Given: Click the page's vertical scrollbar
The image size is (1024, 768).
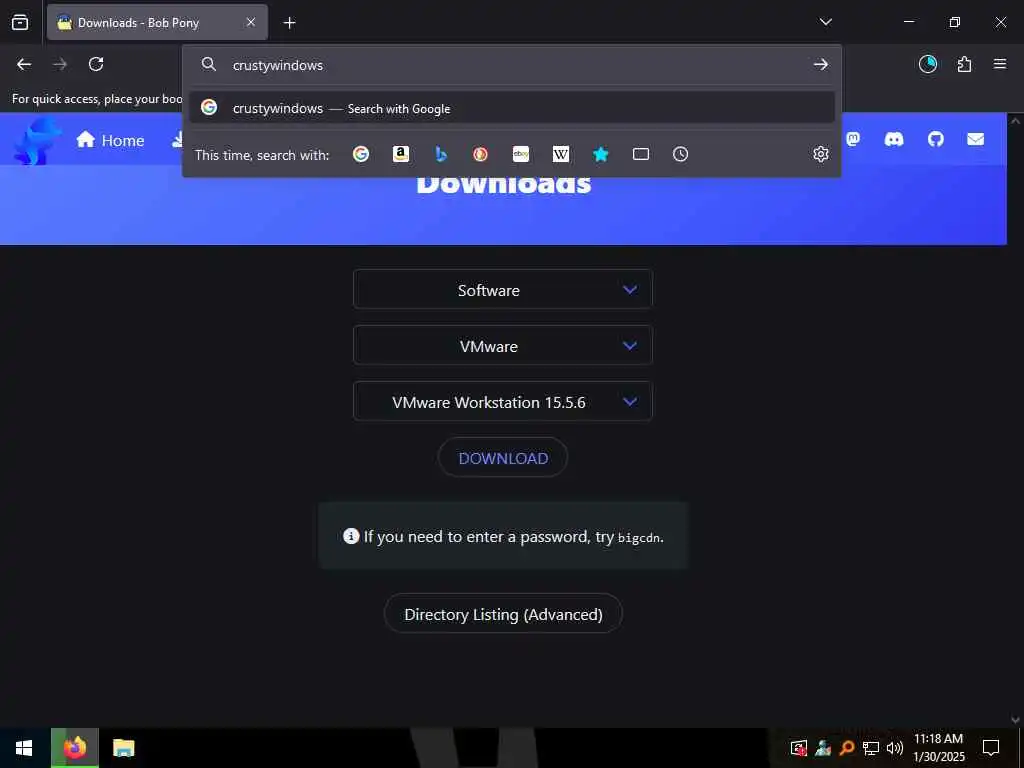Looking at the screenshot, I should pyautogui.click(x=1015, y=418).
